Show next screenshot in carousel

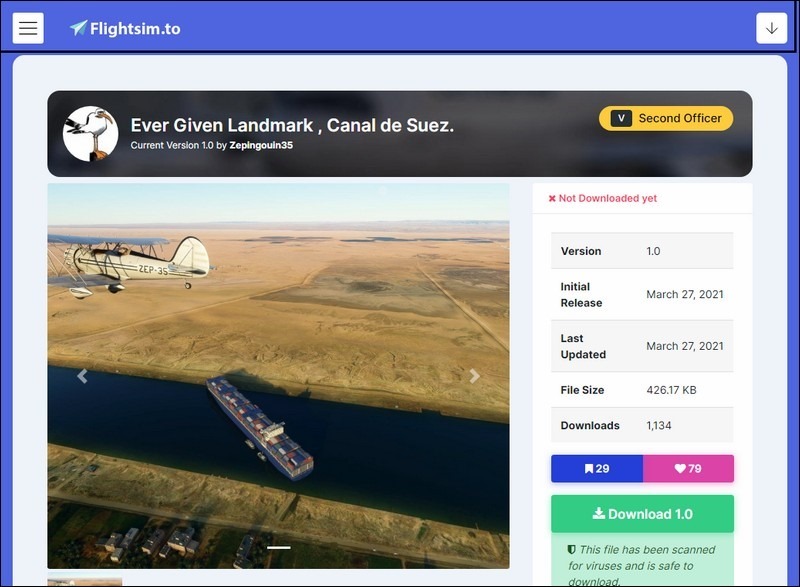pyautogui.click(x=474, y=376)
